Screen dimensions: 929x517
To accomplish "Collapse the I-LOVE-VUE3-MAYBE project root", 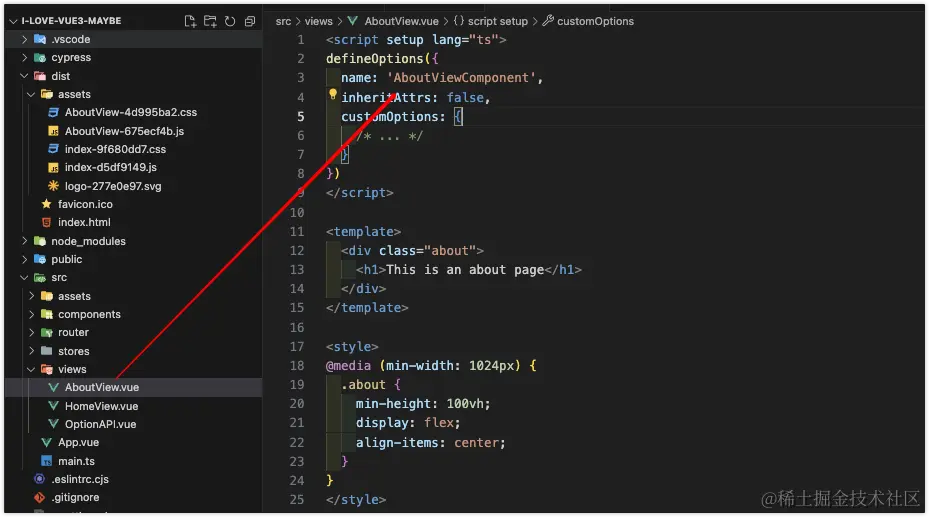I will point(13,21).
